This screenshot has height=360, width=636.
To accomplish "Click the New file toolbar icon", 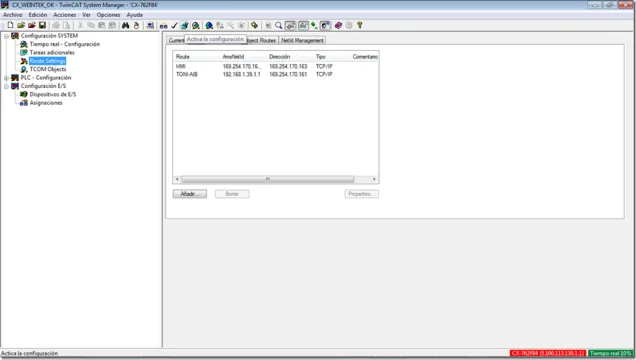I will [x=11, y=25].
